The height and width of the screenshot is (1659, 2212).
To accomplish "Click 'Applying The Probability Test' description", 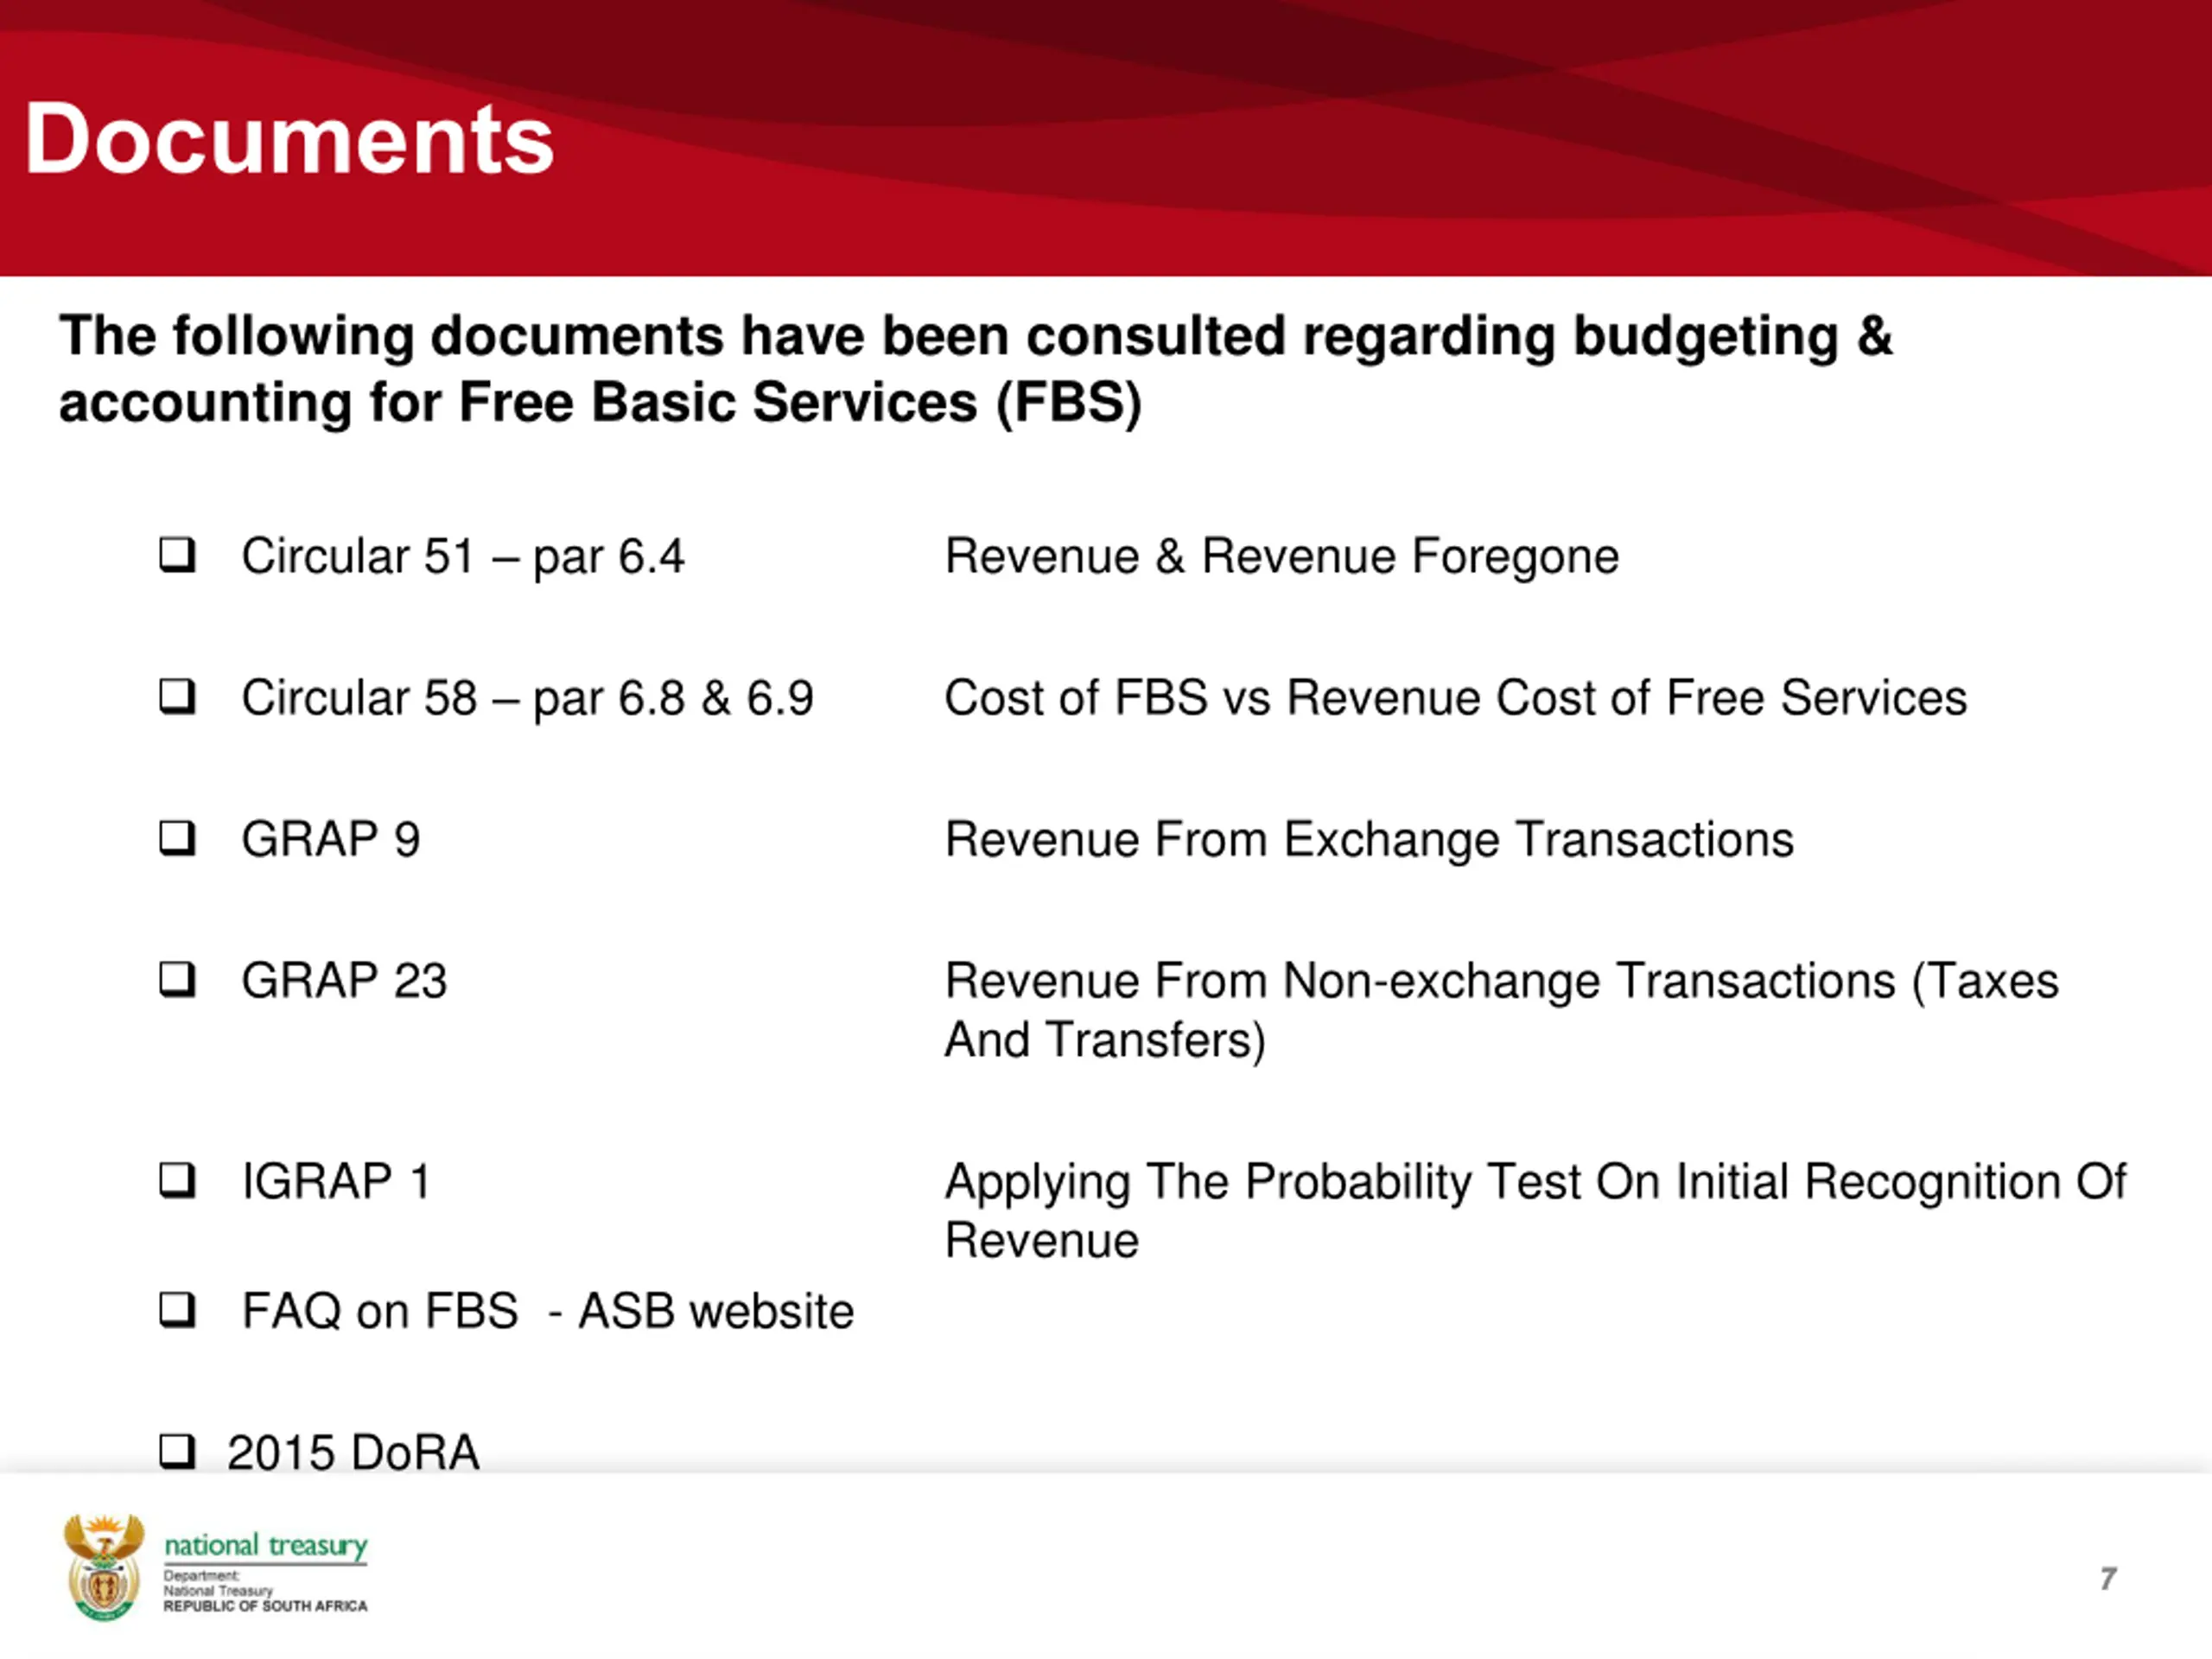I will coord(1536,1211).
